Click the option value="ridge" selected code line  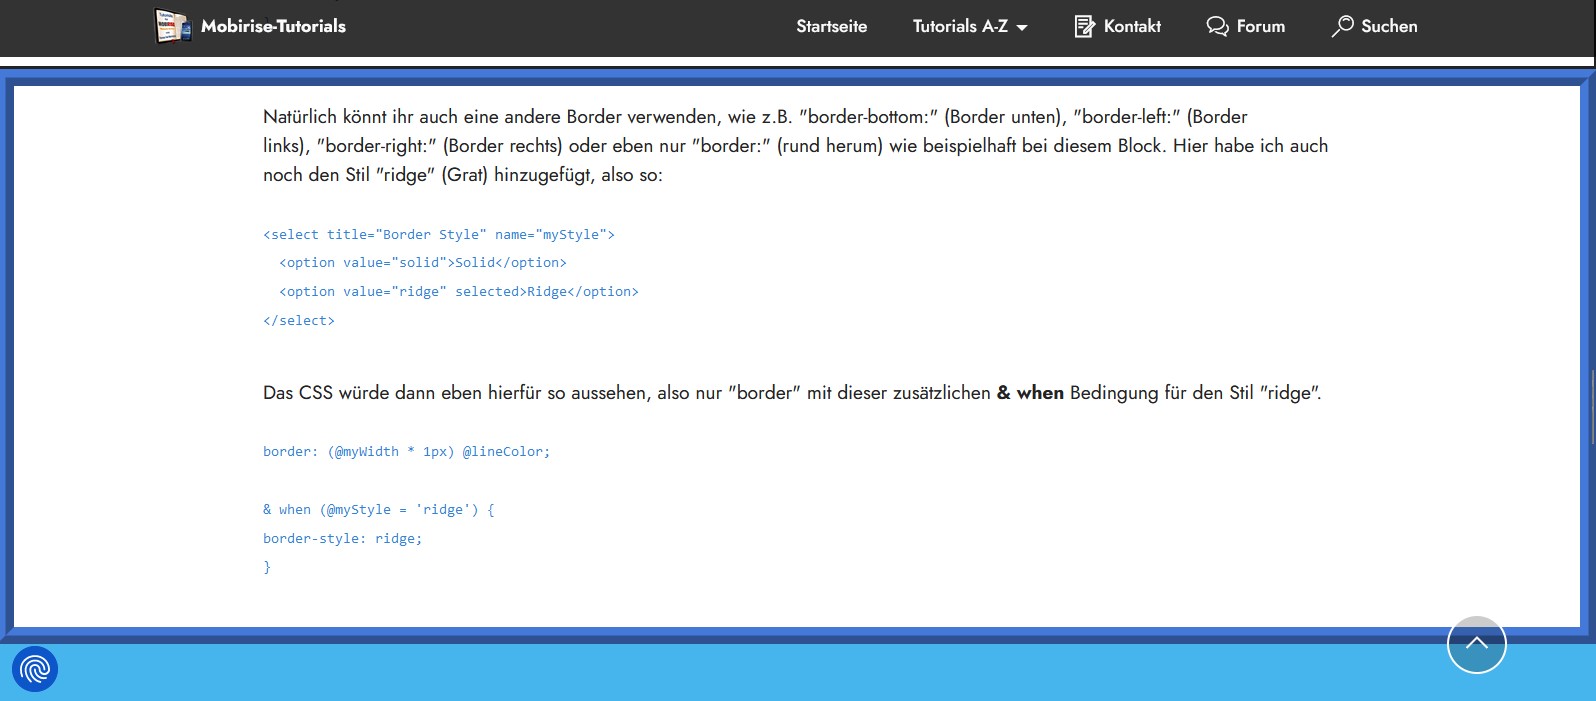coord(458,291)
